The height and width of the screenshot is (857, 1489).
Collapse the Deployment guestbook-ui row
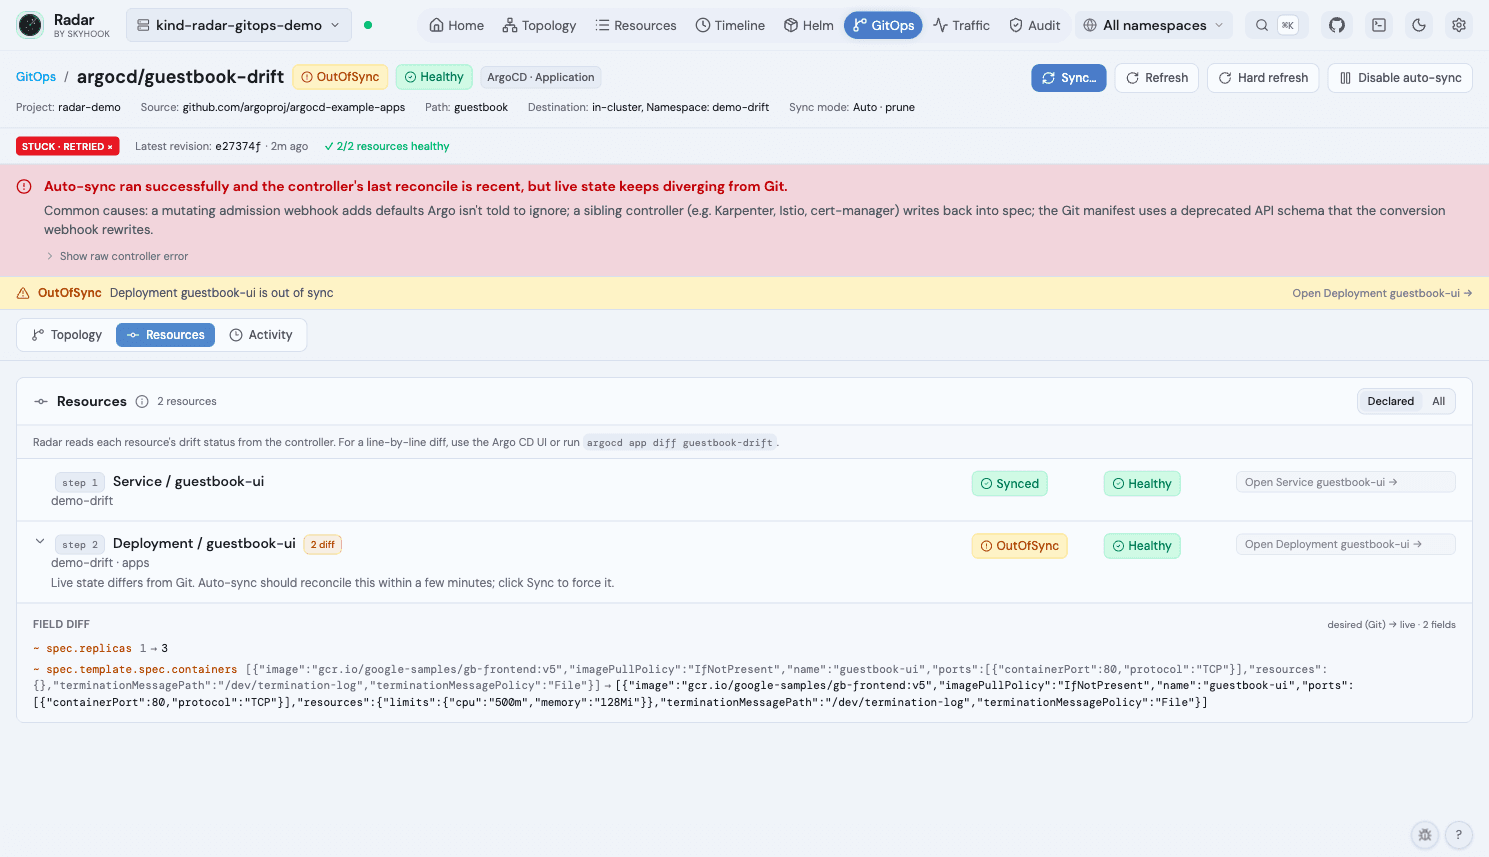coord(40,541)
